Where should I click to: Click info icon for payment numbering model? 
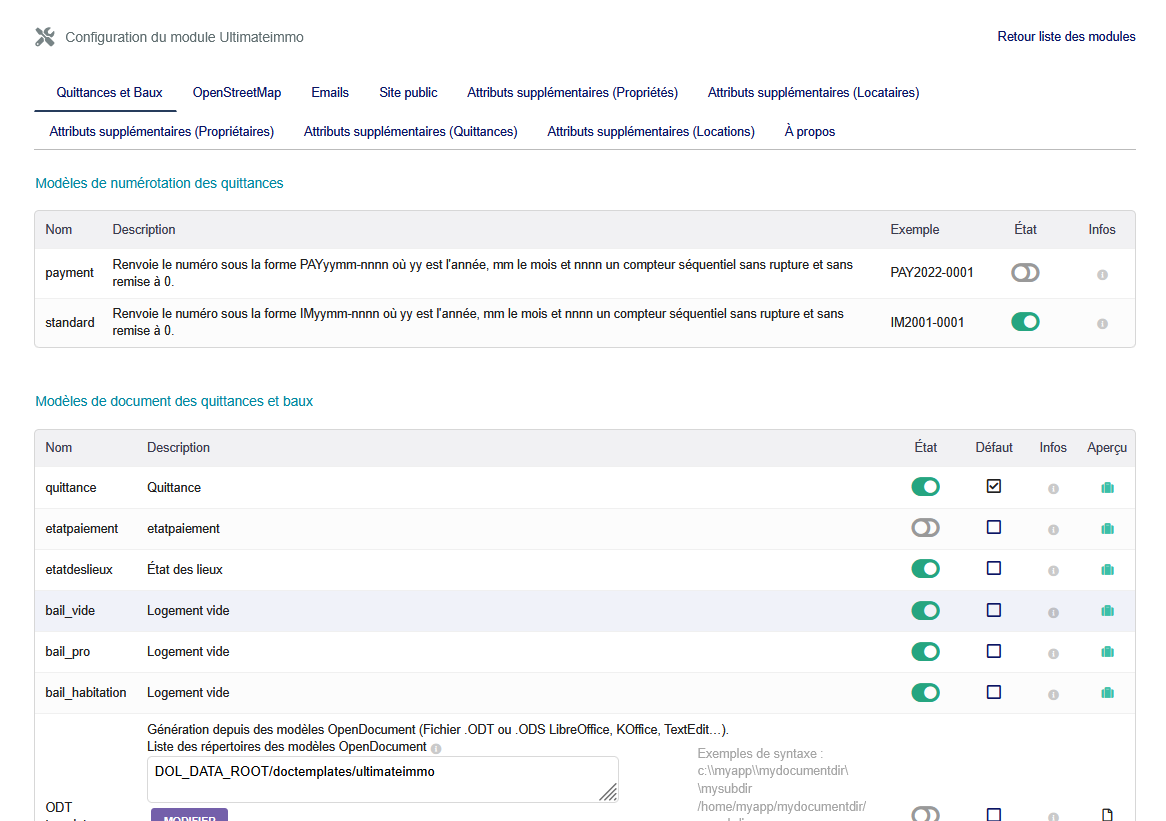click(1102, 274)
